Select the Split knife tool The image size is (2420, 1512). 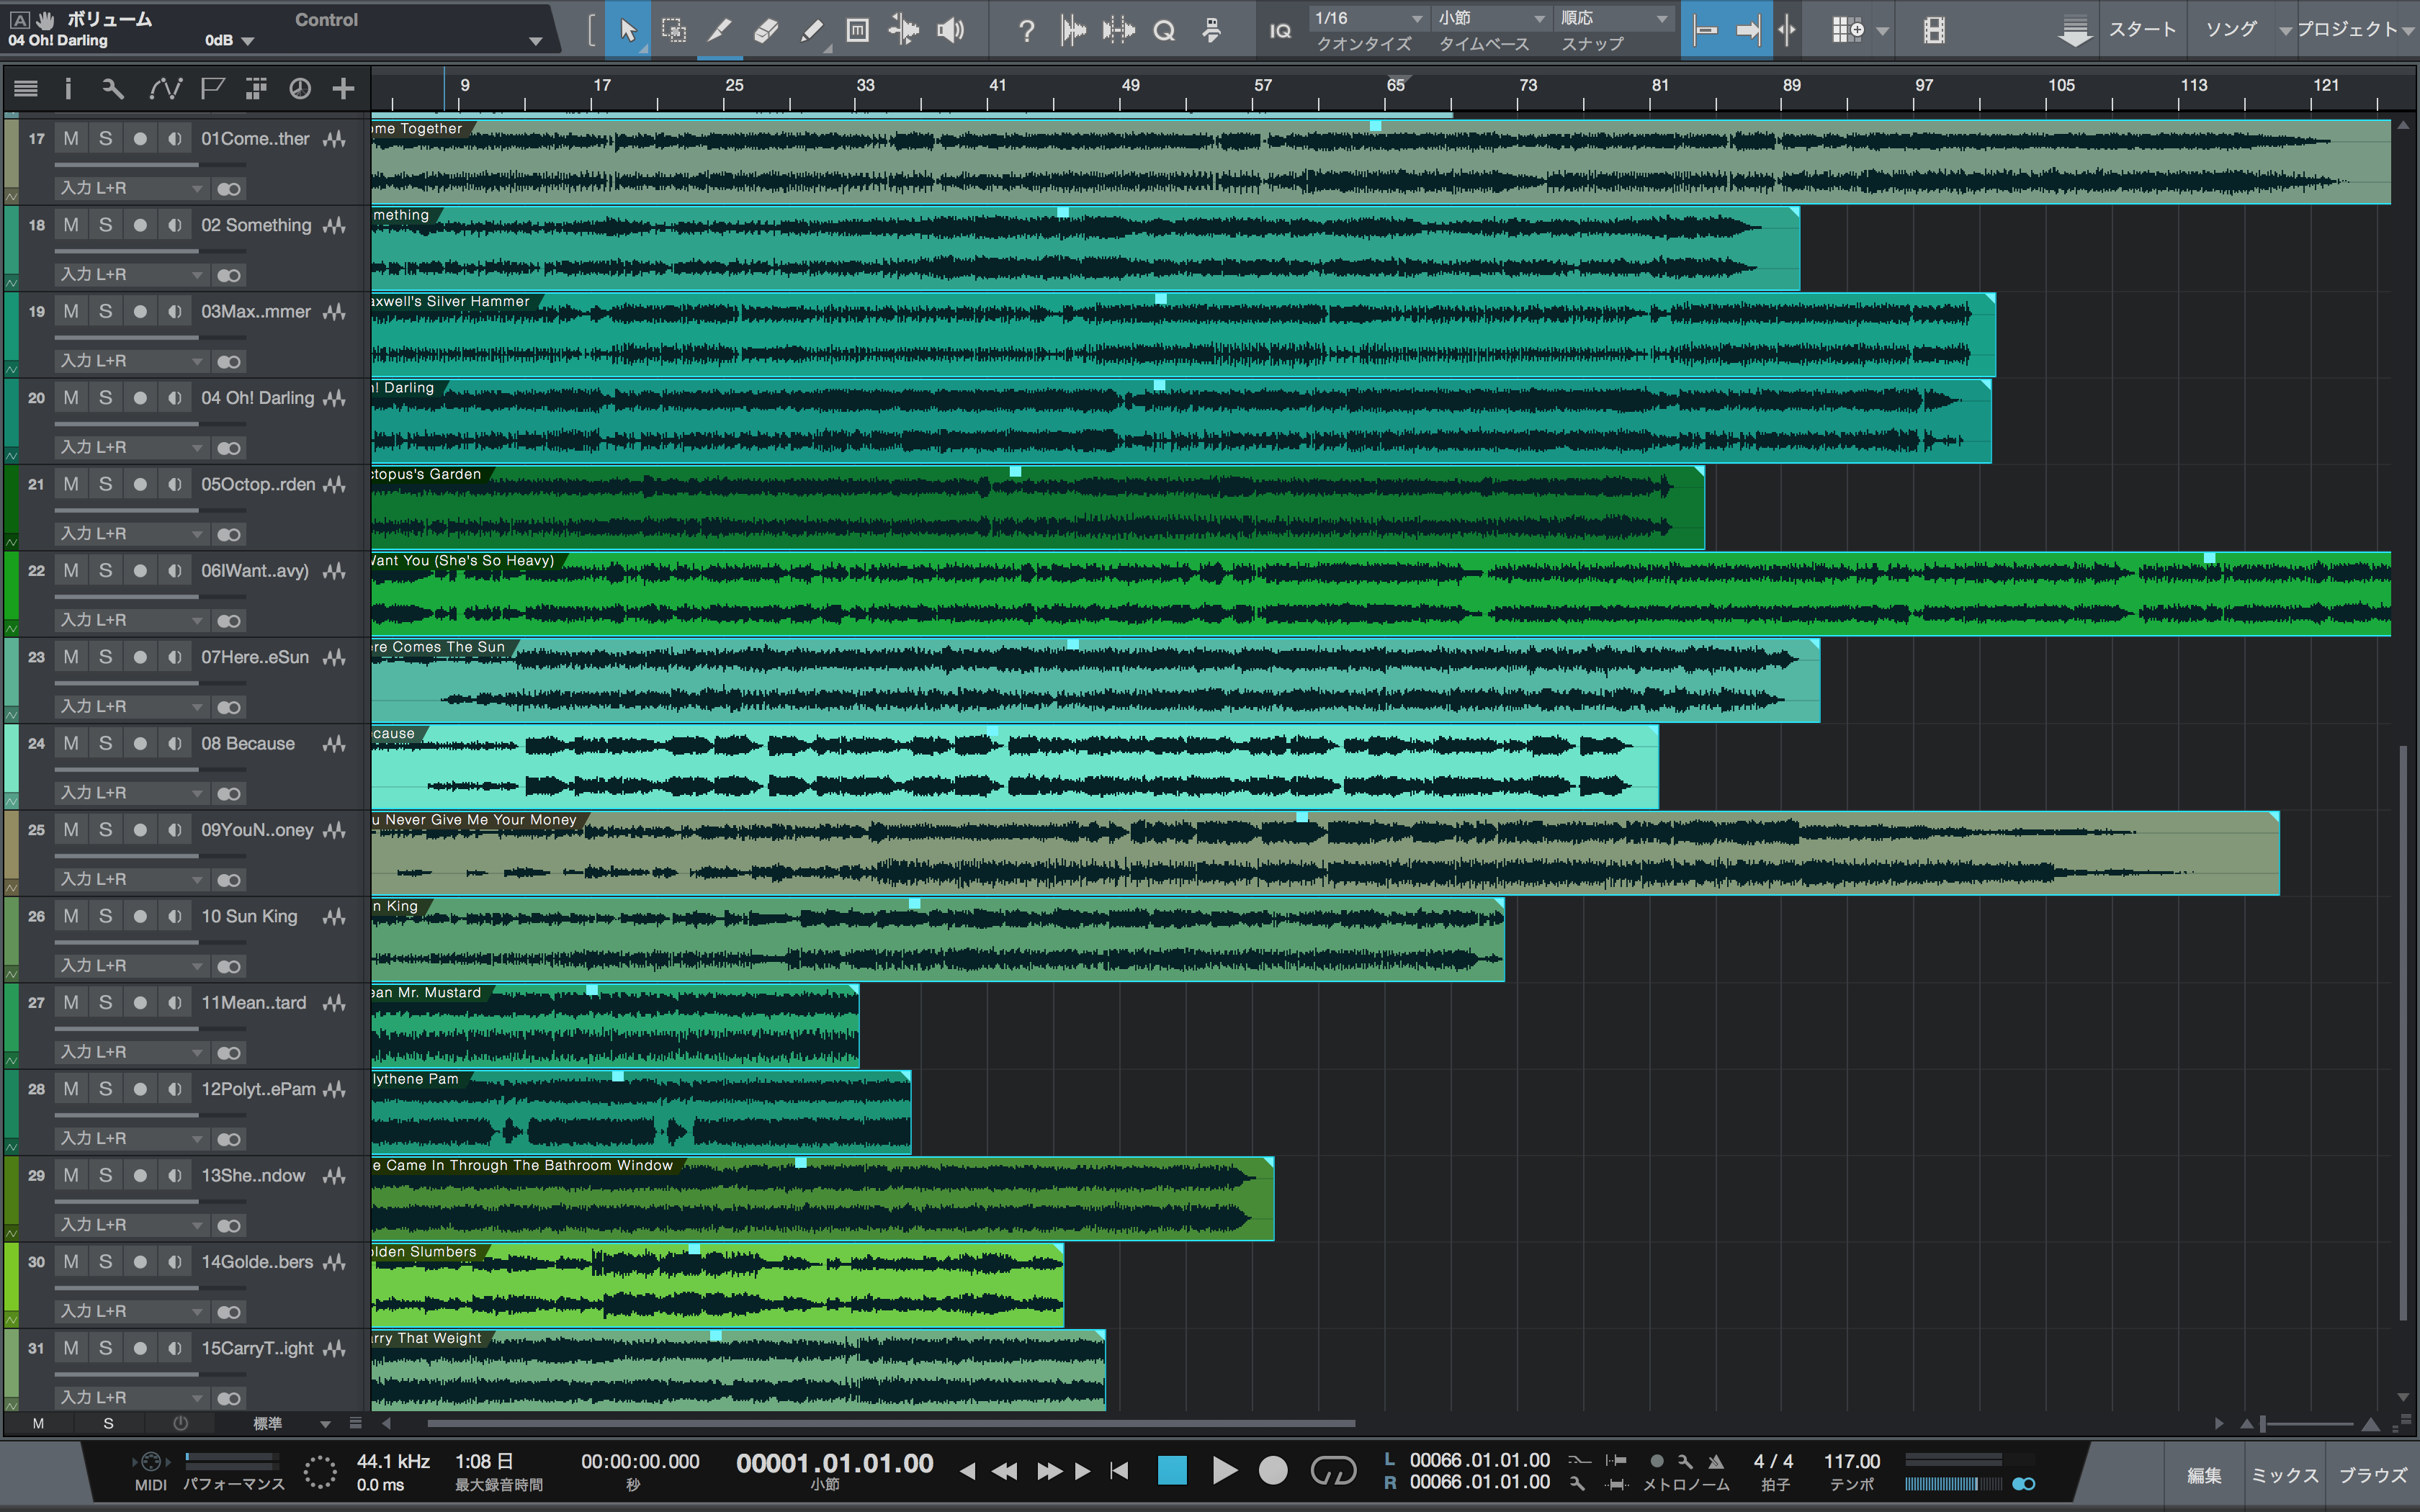pyautogui.click(x=719, y=30)
